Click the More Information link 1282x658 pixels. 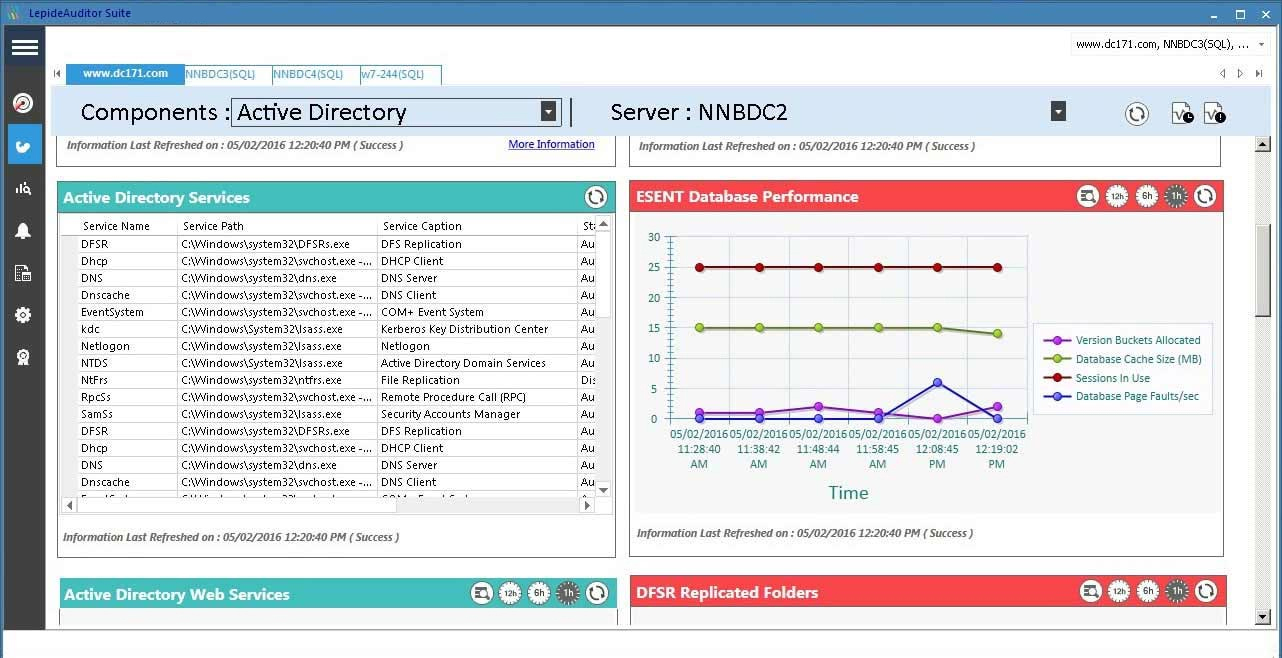[551, 144]
